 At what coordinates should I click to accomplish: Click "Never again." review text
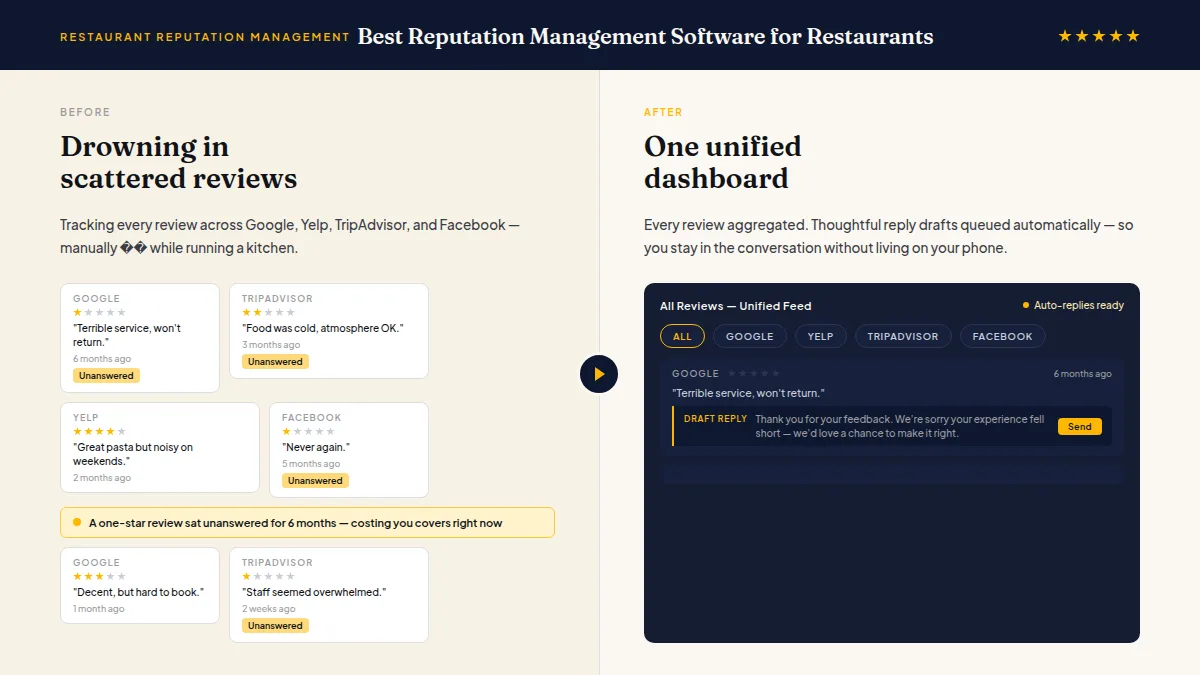point(316,447)
